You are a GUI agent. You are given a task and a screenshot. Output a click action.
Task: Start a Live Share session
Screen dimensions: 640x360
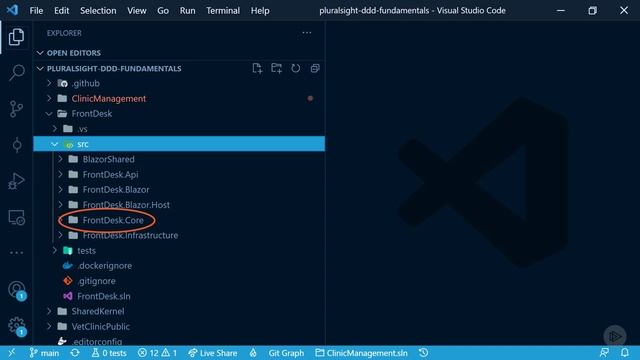pyautogui.click(x=213, y=353)
